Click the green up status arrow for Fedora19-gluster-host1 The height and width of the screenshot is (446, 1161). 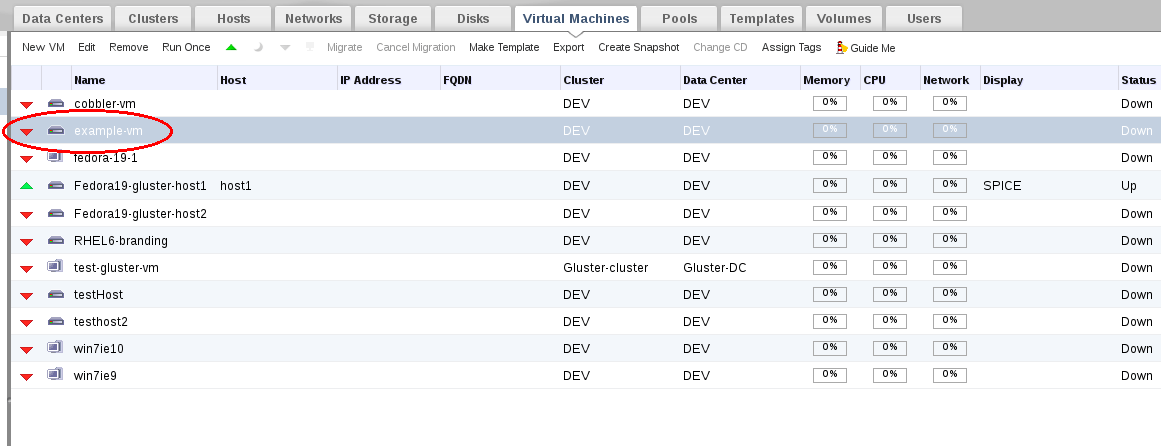click(27, 186)
